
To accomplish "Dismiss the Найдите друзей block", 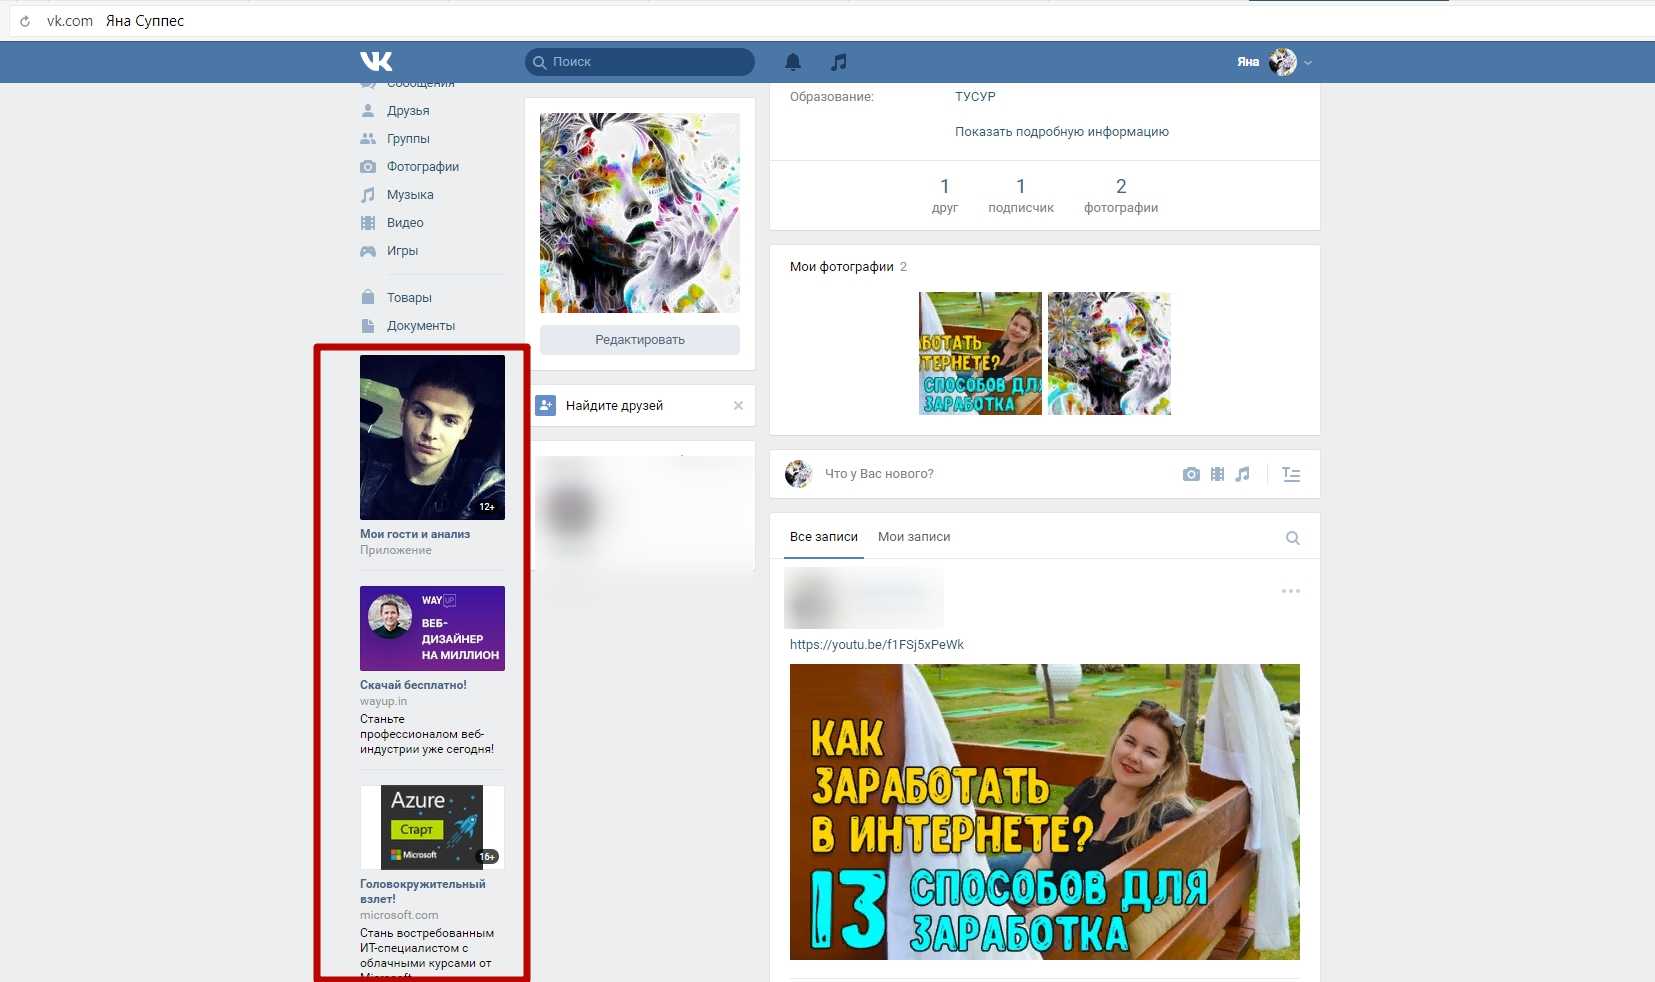I will tap(738, 406).
